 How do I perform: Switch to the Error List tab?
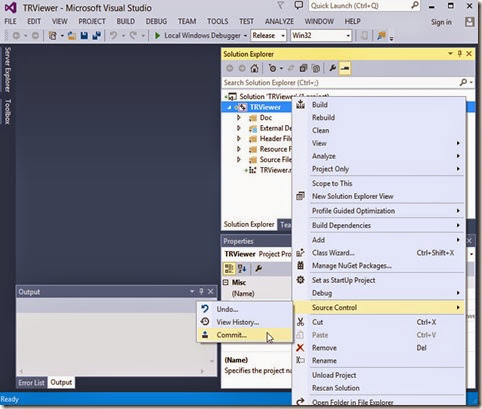point(32,383)
